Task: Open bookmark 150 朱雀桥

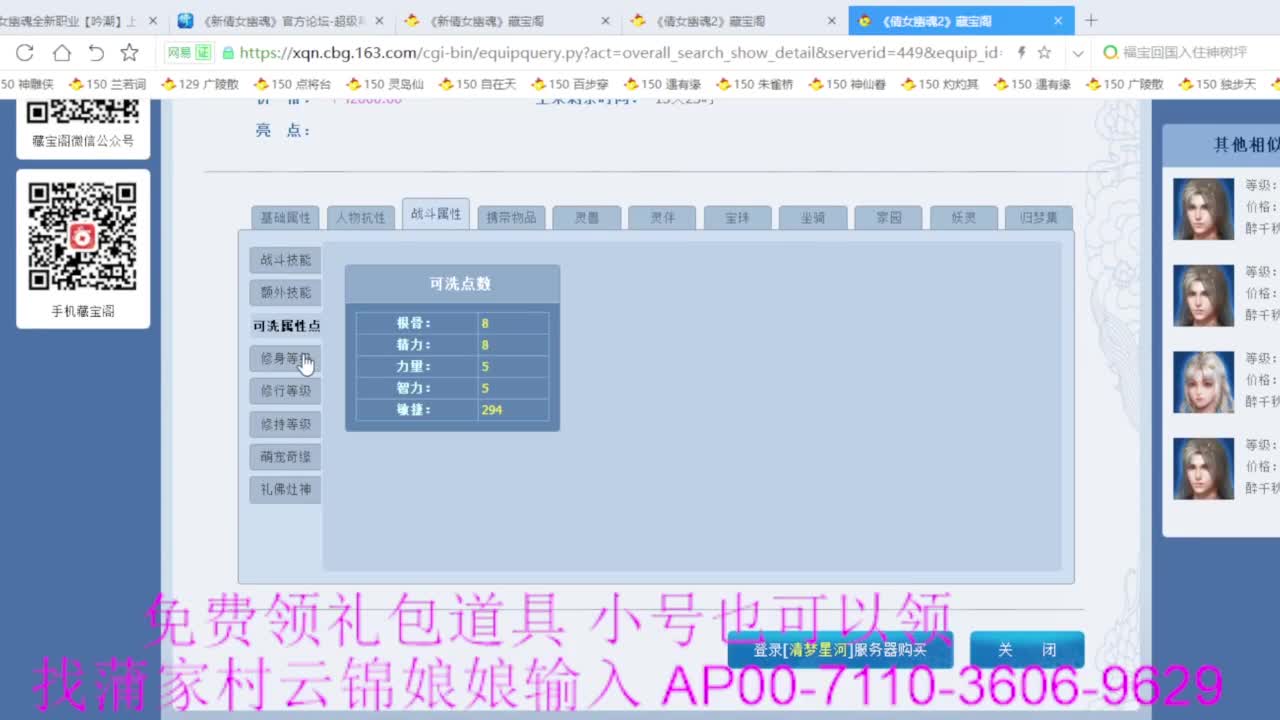Action: 755,85
